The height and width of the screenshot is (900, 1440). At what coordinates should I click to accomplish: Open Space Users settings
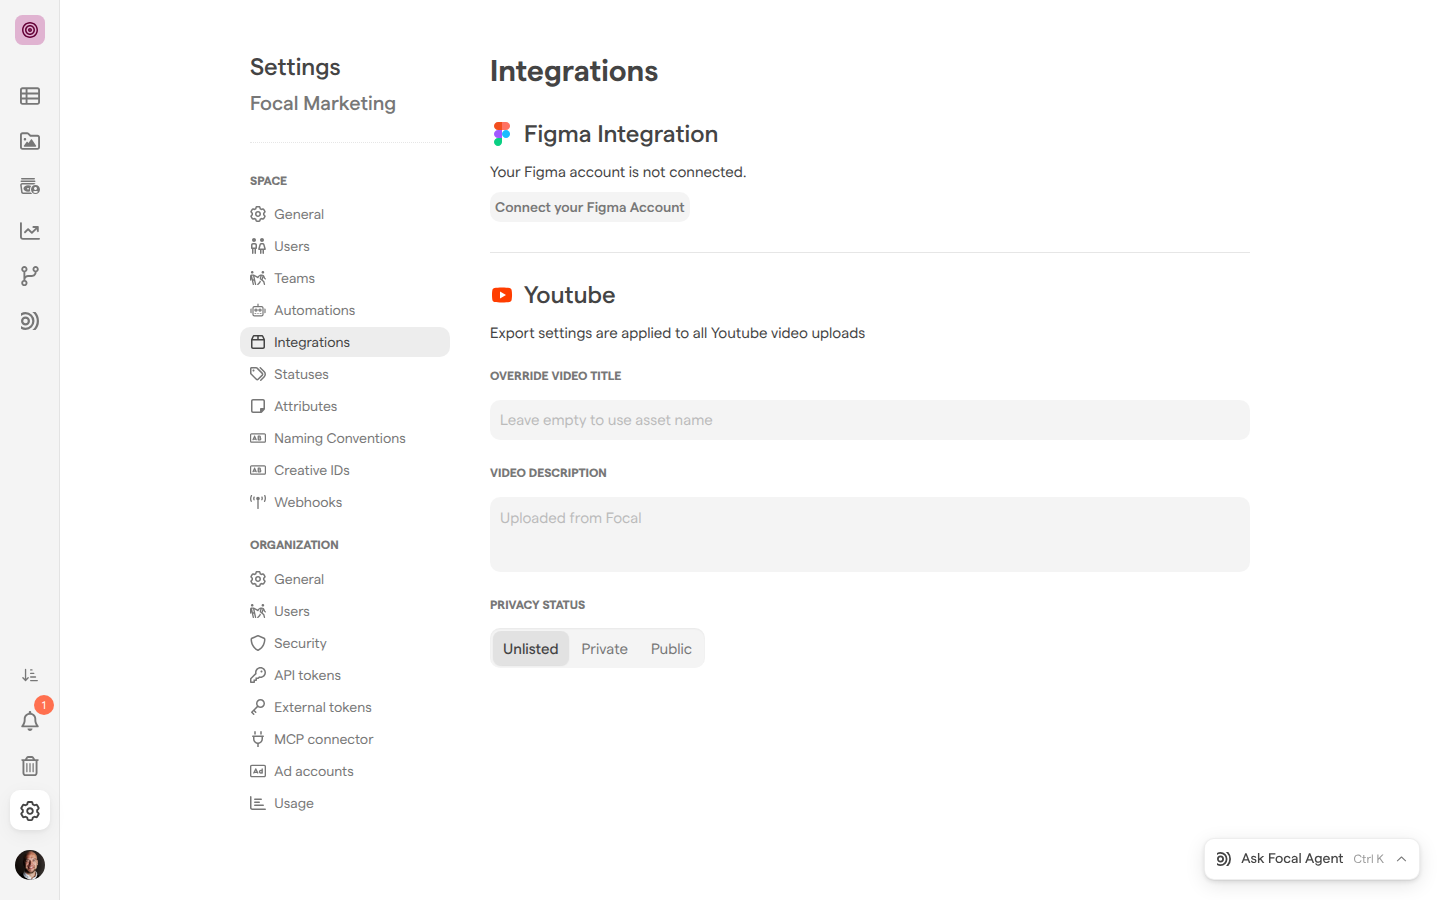click(x=345, y=246)
